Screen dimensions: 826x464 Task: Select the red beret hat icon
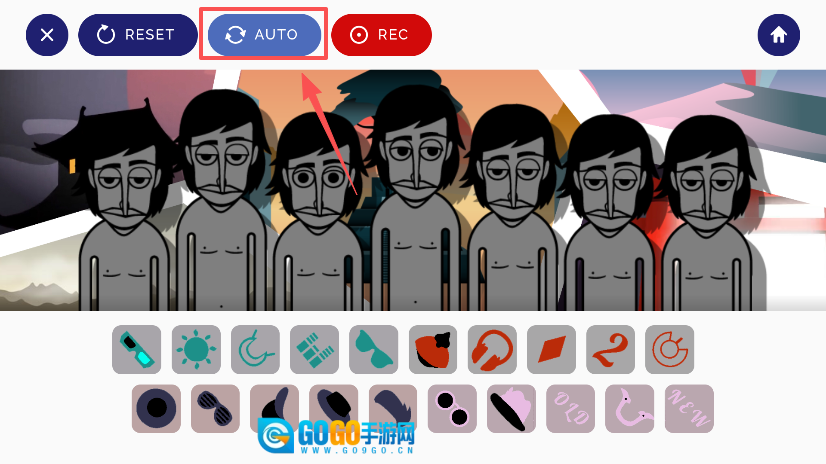click(433, 349)
